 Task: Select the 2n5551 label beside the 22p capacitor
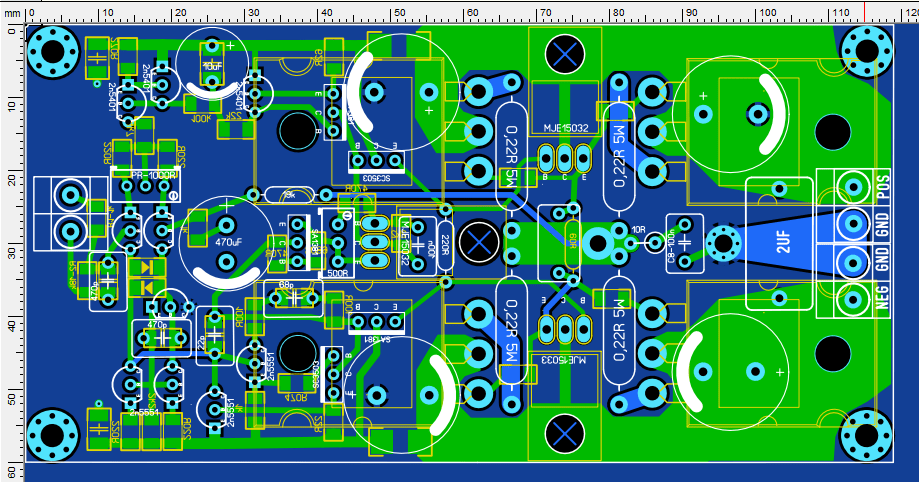click(x=271, y=368)
